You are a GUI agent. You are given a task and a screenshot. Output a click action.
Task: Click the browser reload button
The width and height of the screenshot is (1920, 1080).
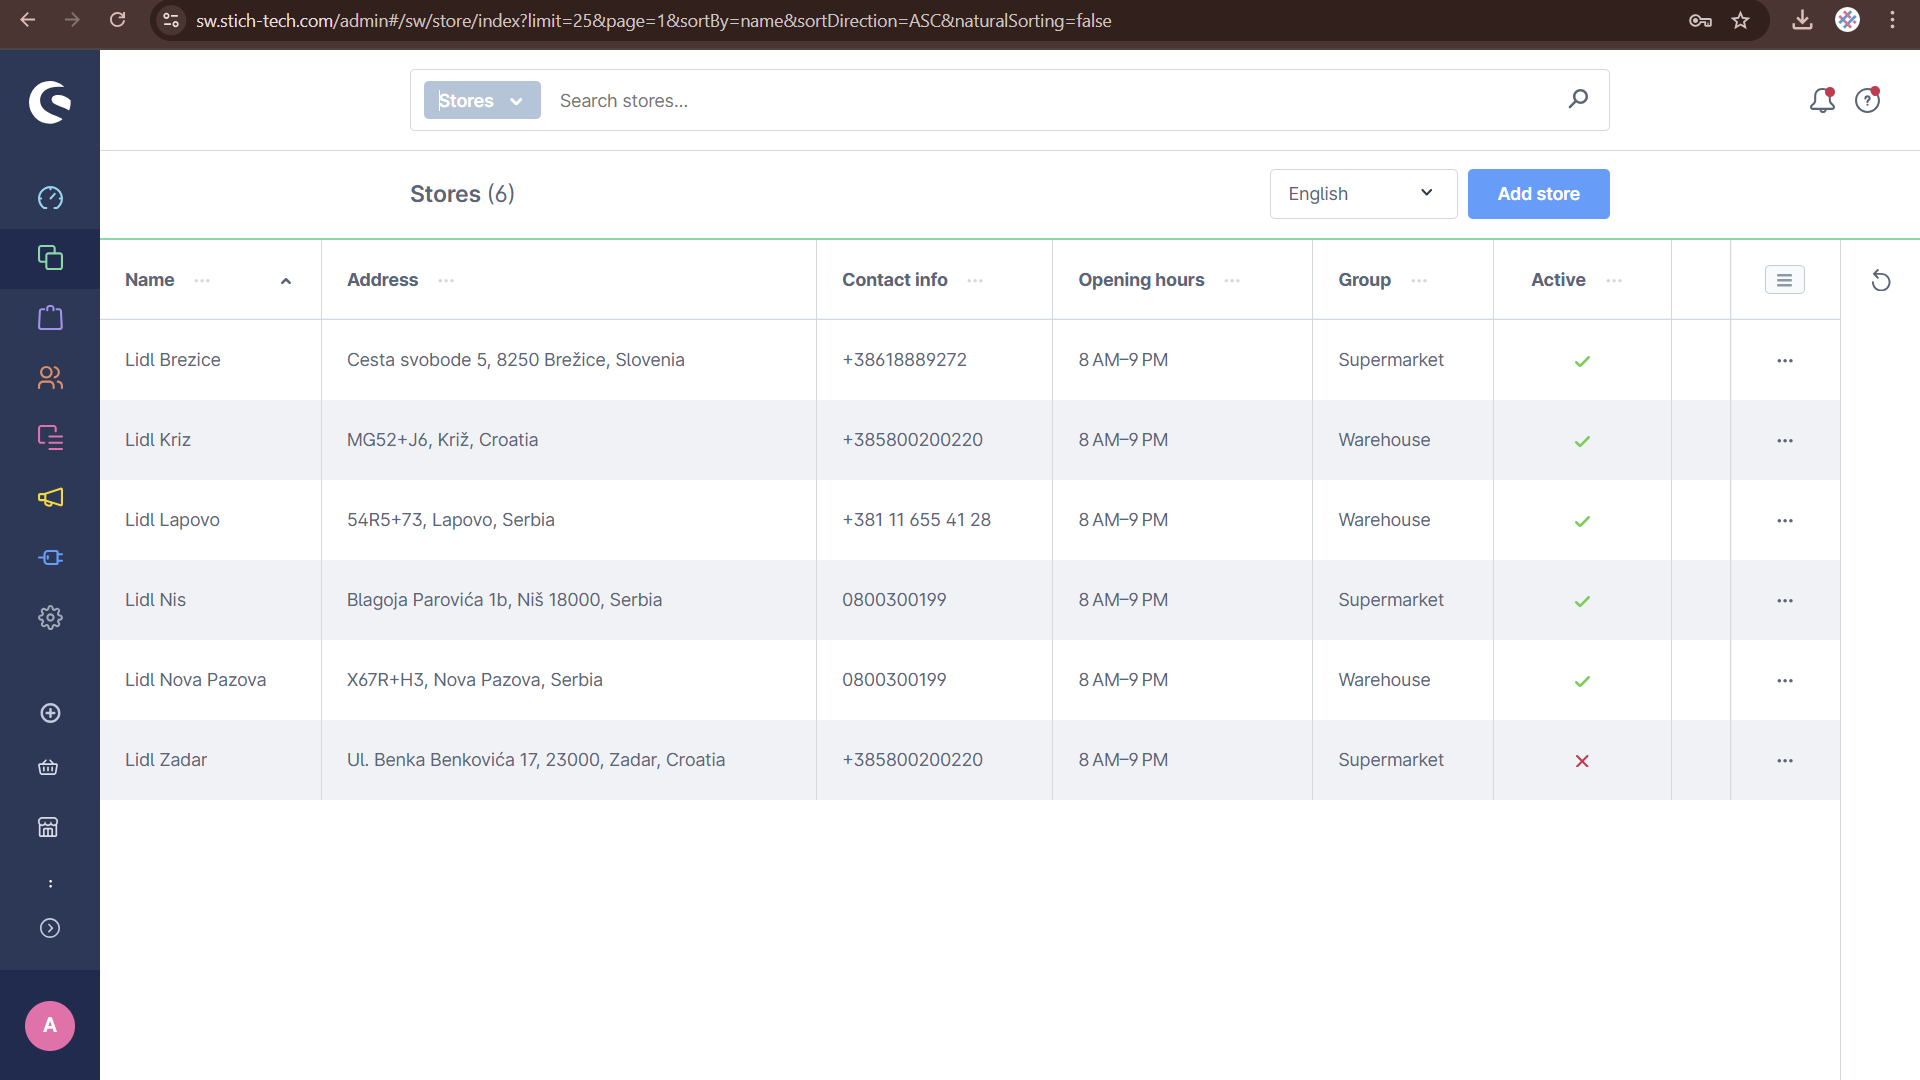coord(118,20)
